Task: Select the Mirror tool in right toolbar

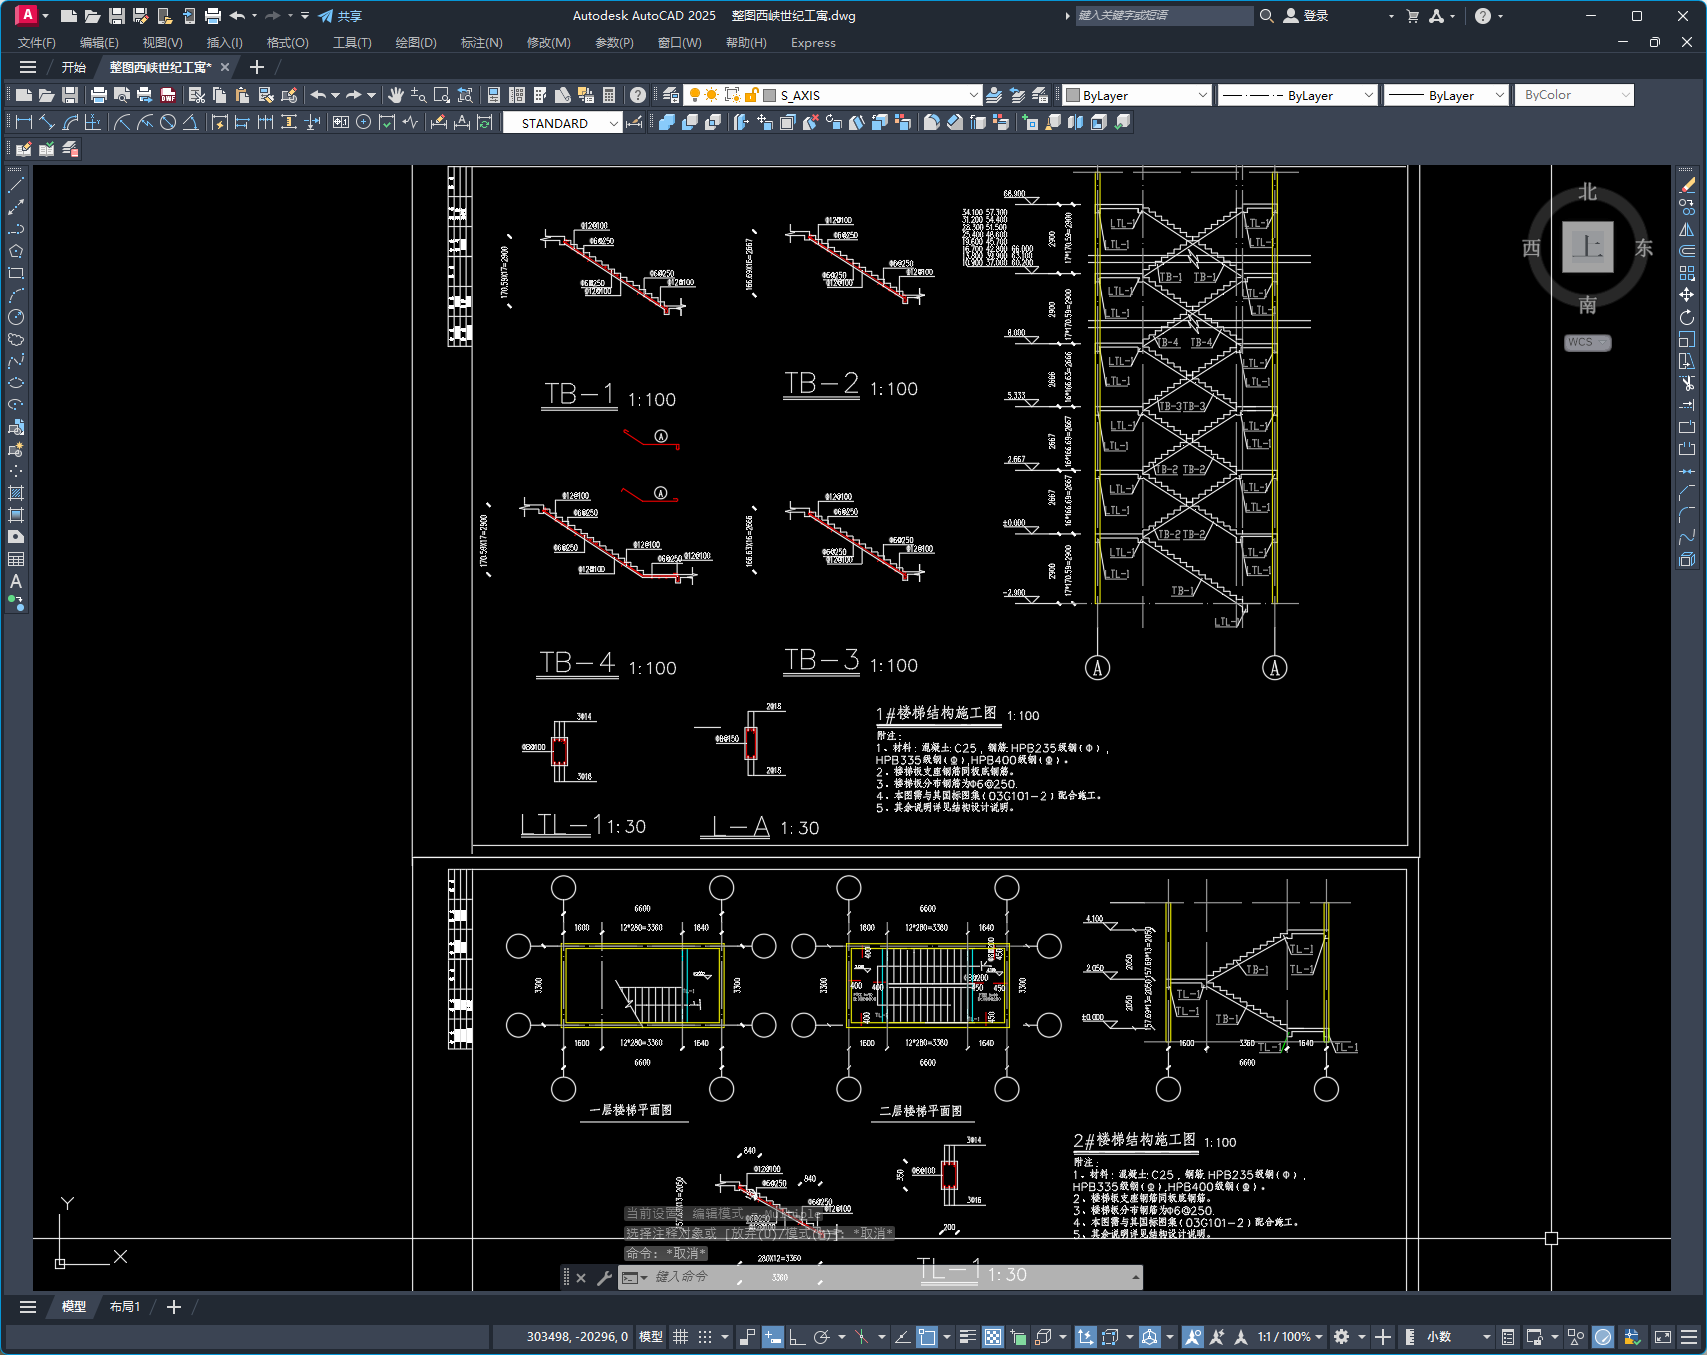Action: coord(1687,229)
